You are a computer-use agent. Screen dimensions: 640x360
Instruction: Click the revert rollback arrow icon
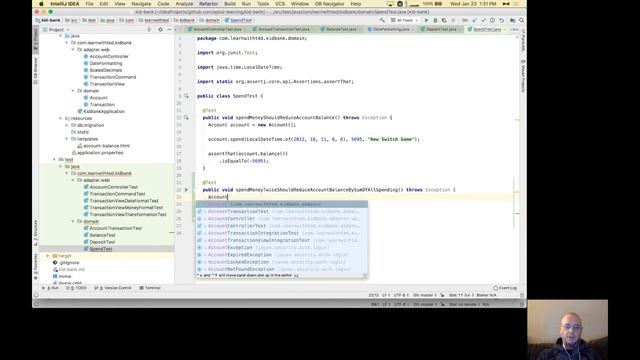coord(501,20)
